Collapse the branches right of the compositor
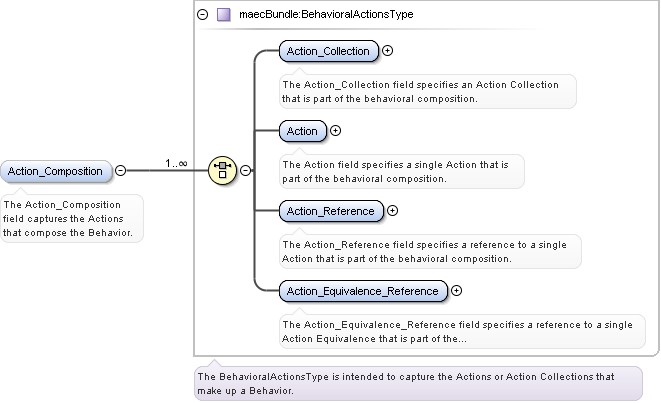Screen dimensions: 661x404 pyautogui.click(x=246, y=171)
